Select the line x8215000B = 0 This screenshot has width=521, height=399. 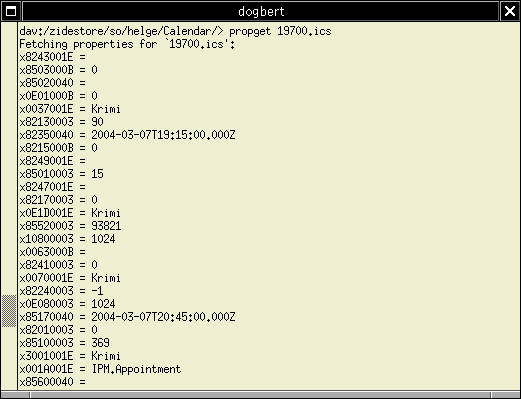click(x=58, y=148)
